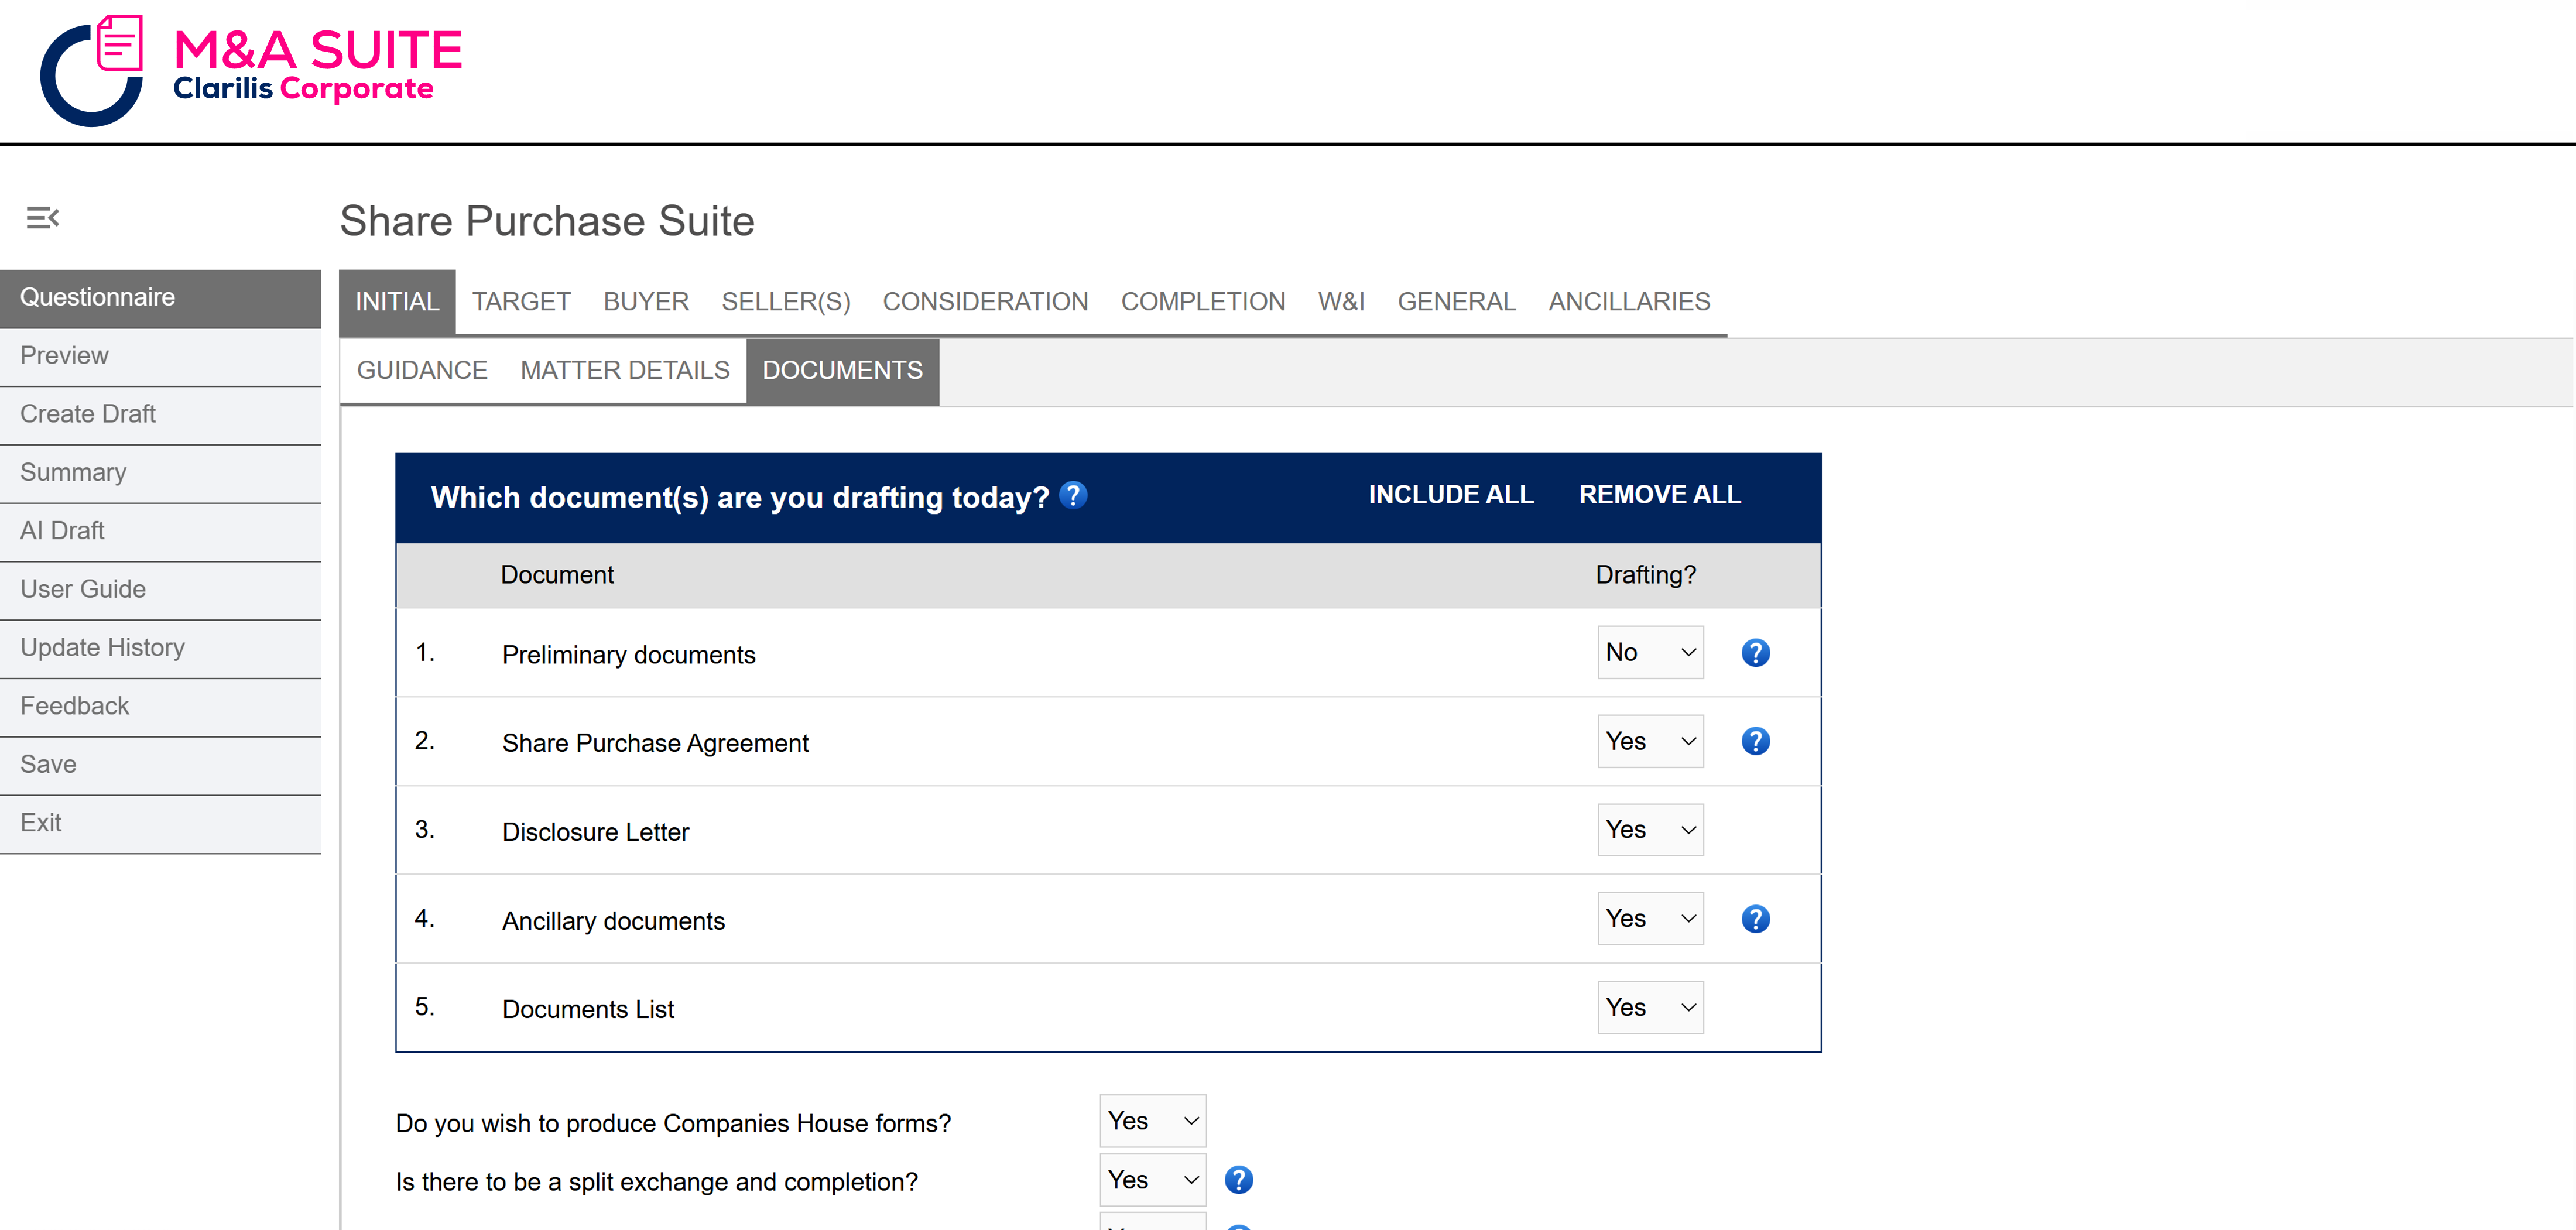This screenshot has width=2576, height=1230.
Task: Open help for Preliminary documents row
Action: (x=1755, y=653)
